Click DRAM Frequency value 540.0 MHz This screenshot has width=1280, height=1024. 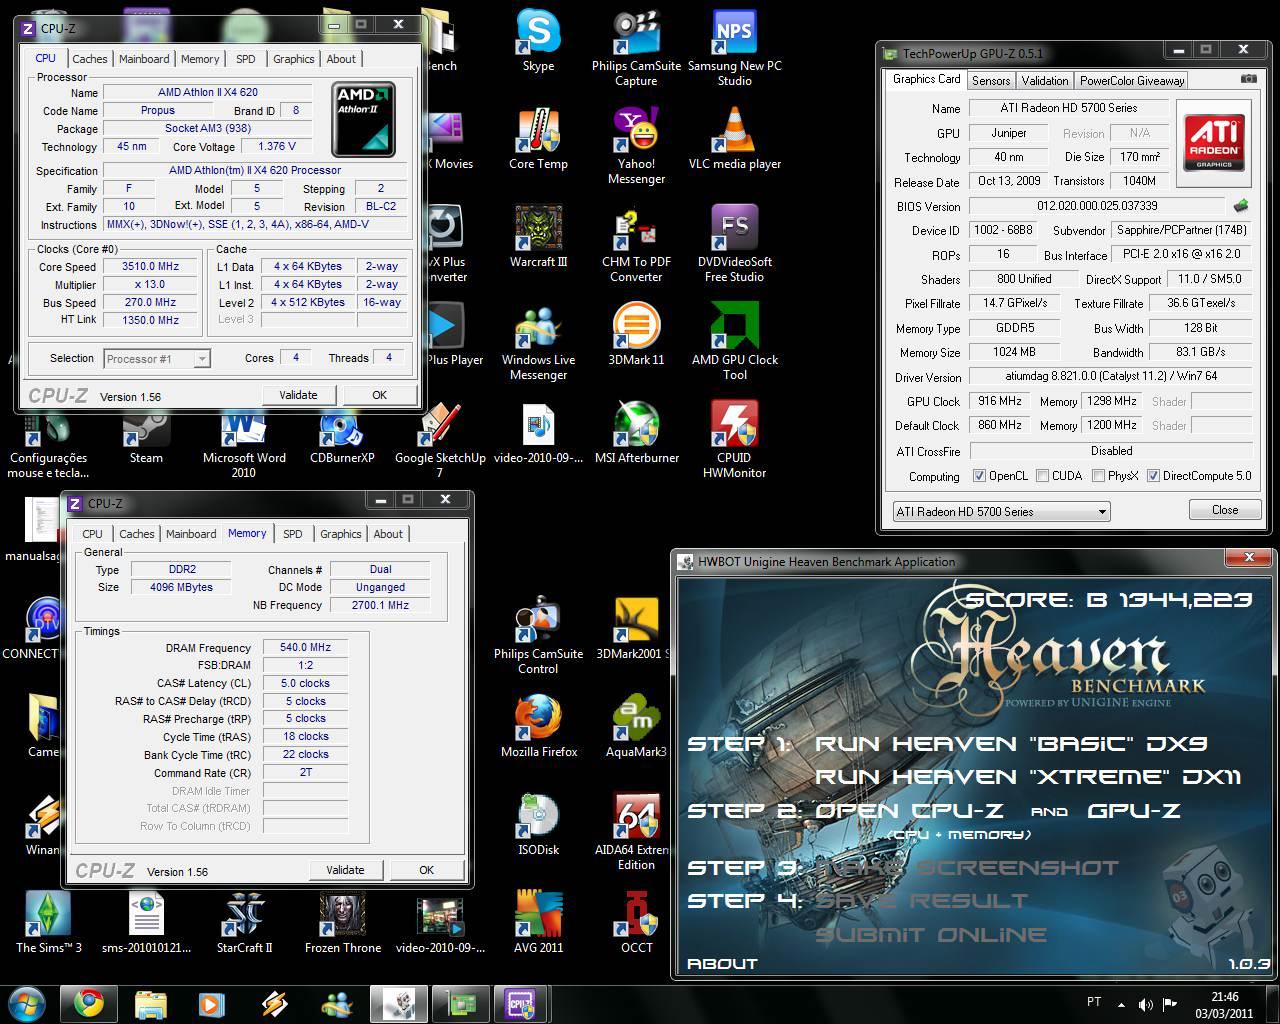(306, 648)
